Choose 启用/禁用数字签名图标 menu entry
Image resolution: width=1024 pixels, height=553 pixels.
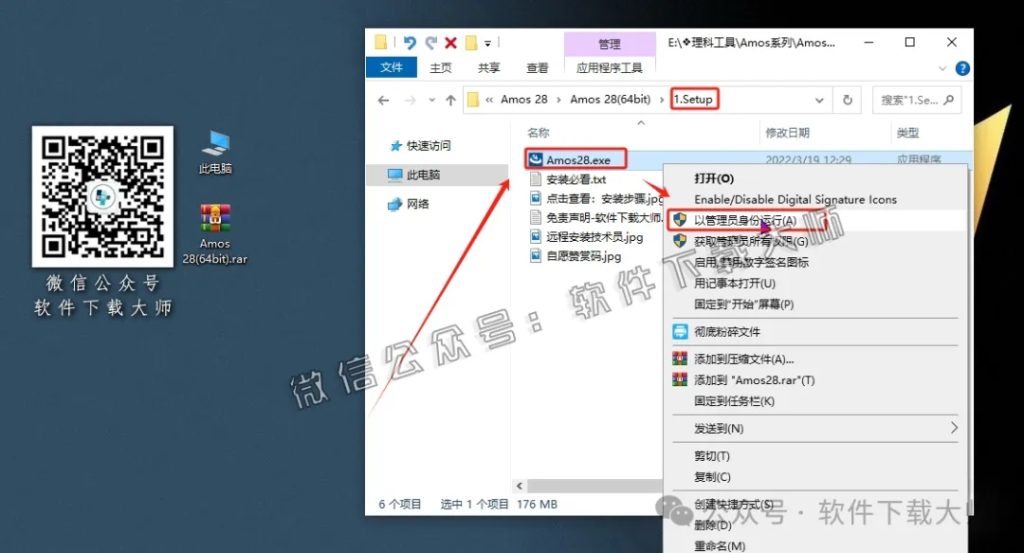[751, 262]
